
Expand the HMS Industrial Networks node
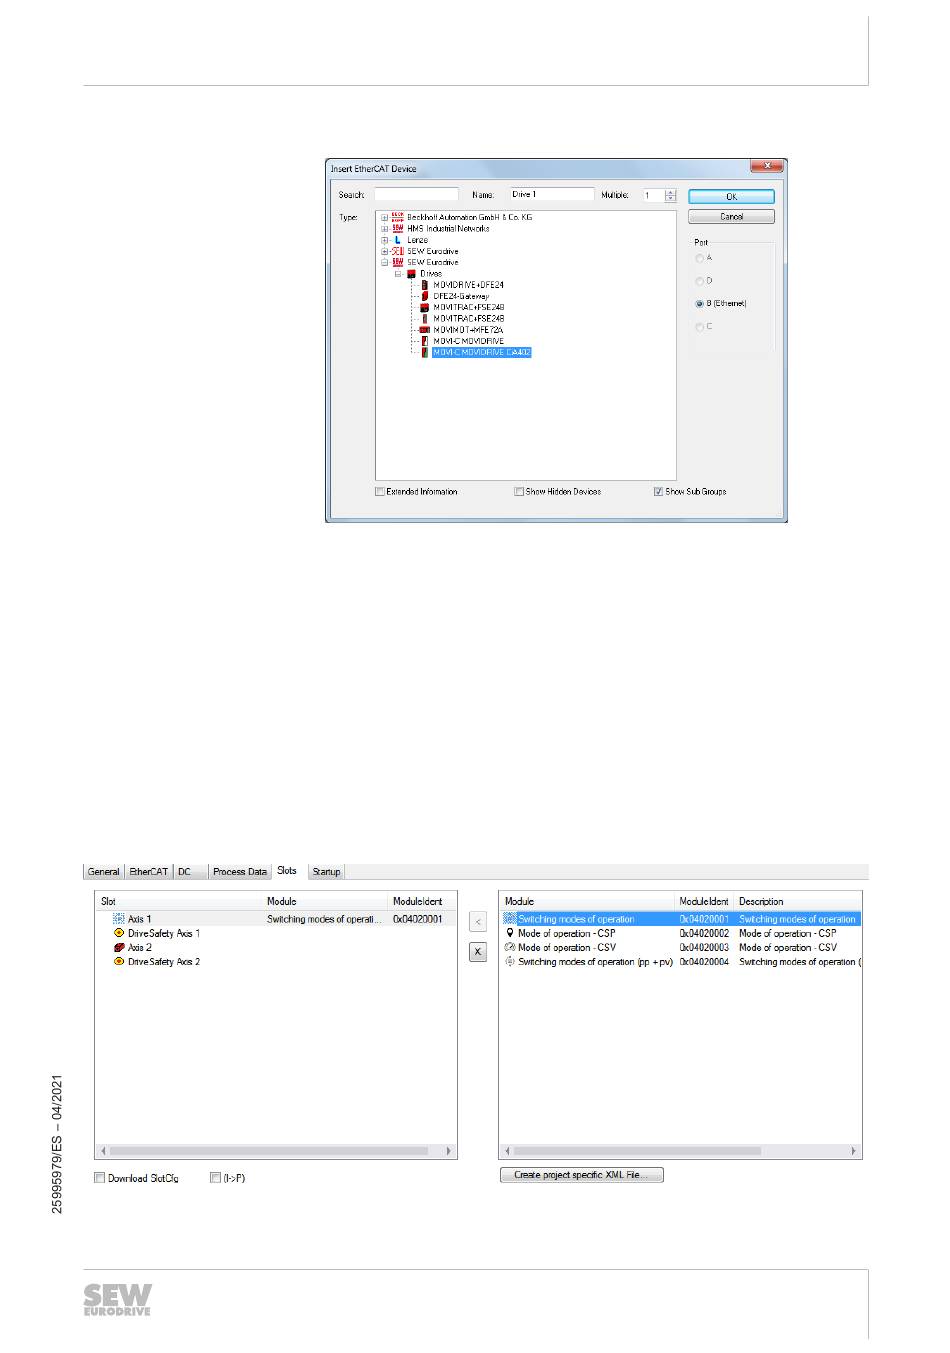384,228
